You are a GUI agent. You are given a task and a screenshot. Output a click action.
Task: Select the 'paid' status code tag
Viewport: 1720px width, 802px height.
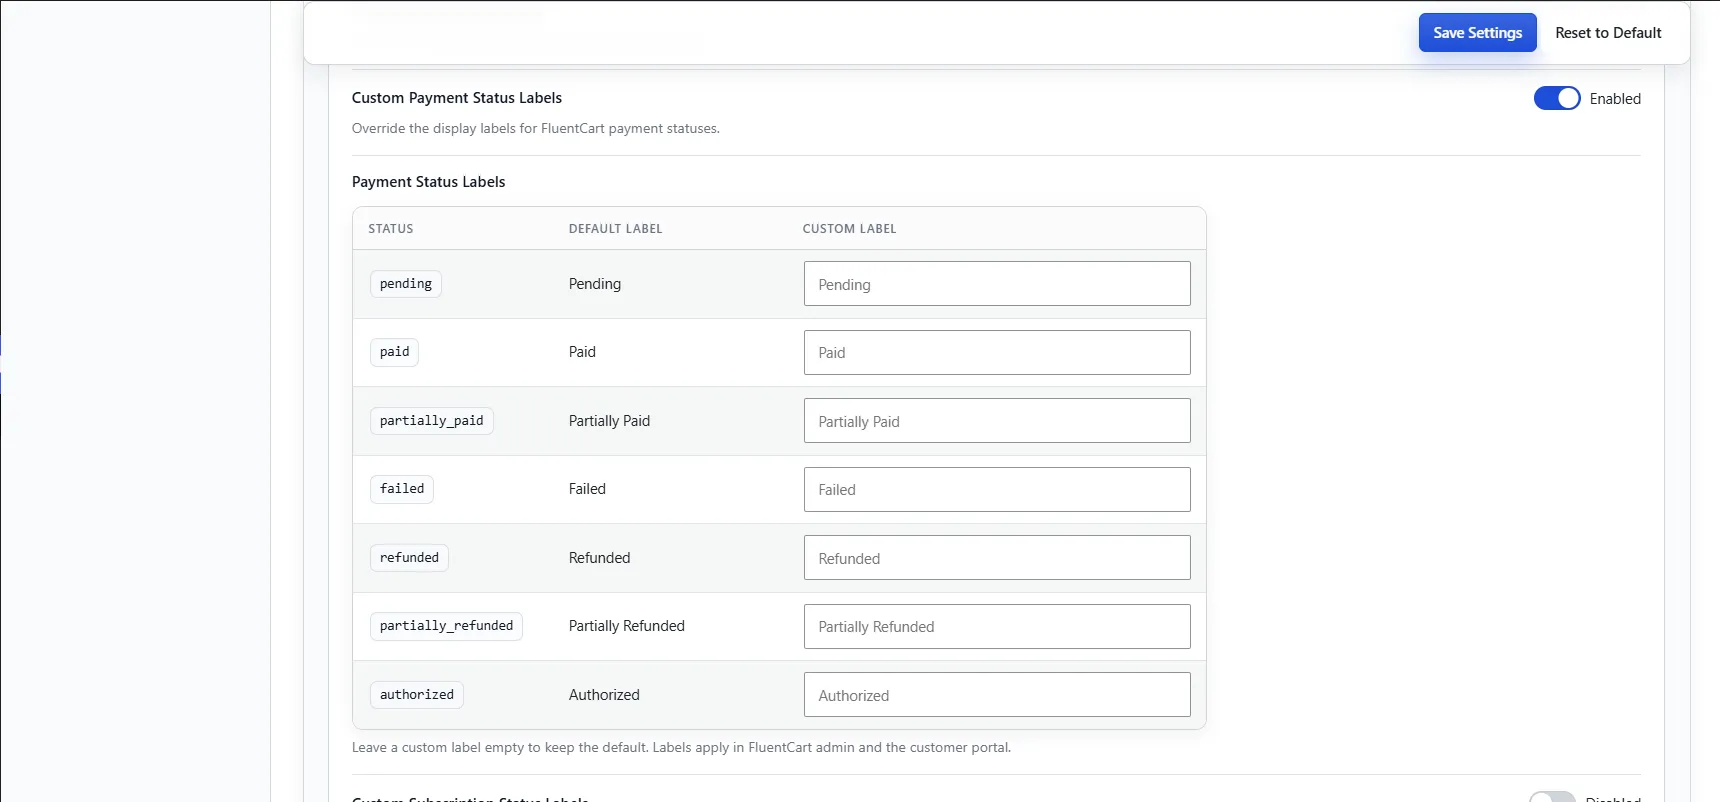click(x=395, y=352)
